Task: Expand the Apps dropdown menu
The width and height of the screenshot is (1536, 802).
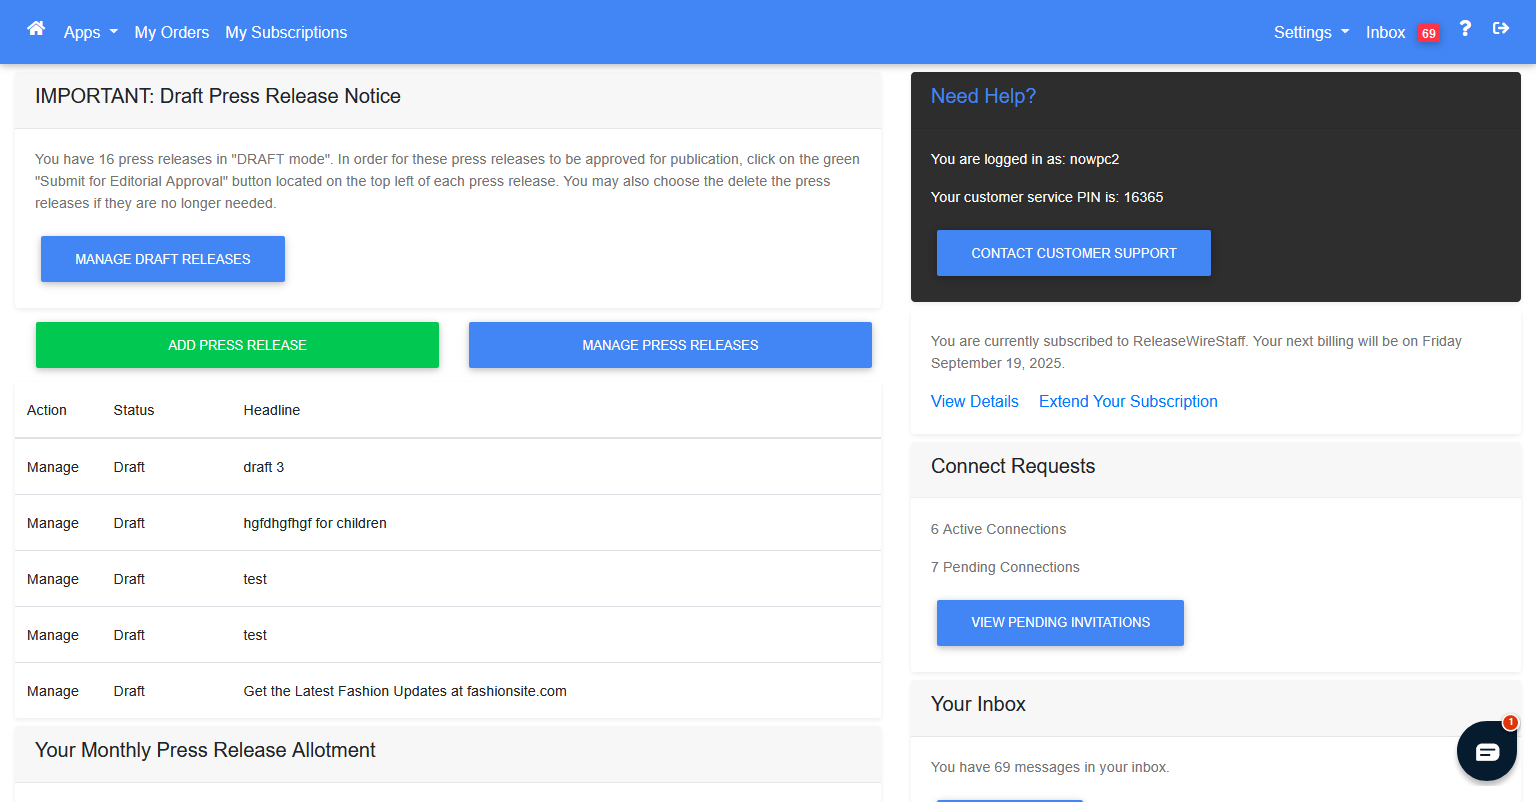Action: pyautogui.click(x=91, y=32)
